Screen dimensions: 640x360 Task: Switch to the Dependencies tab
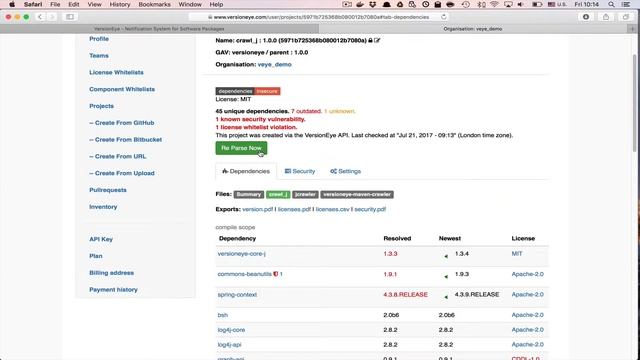point(246,171)
